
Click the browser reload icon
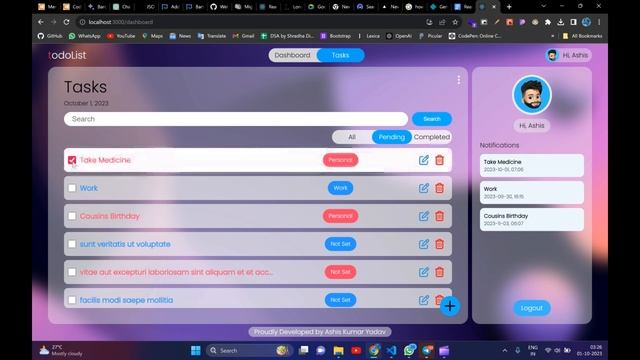tap(67, 22)
